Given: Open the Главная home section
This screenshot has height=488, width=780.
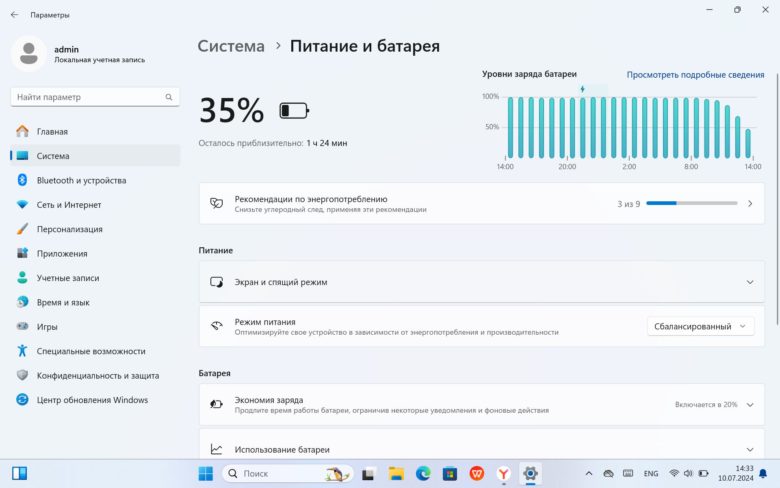Looking at the screenshot, I should coord(95,131).
